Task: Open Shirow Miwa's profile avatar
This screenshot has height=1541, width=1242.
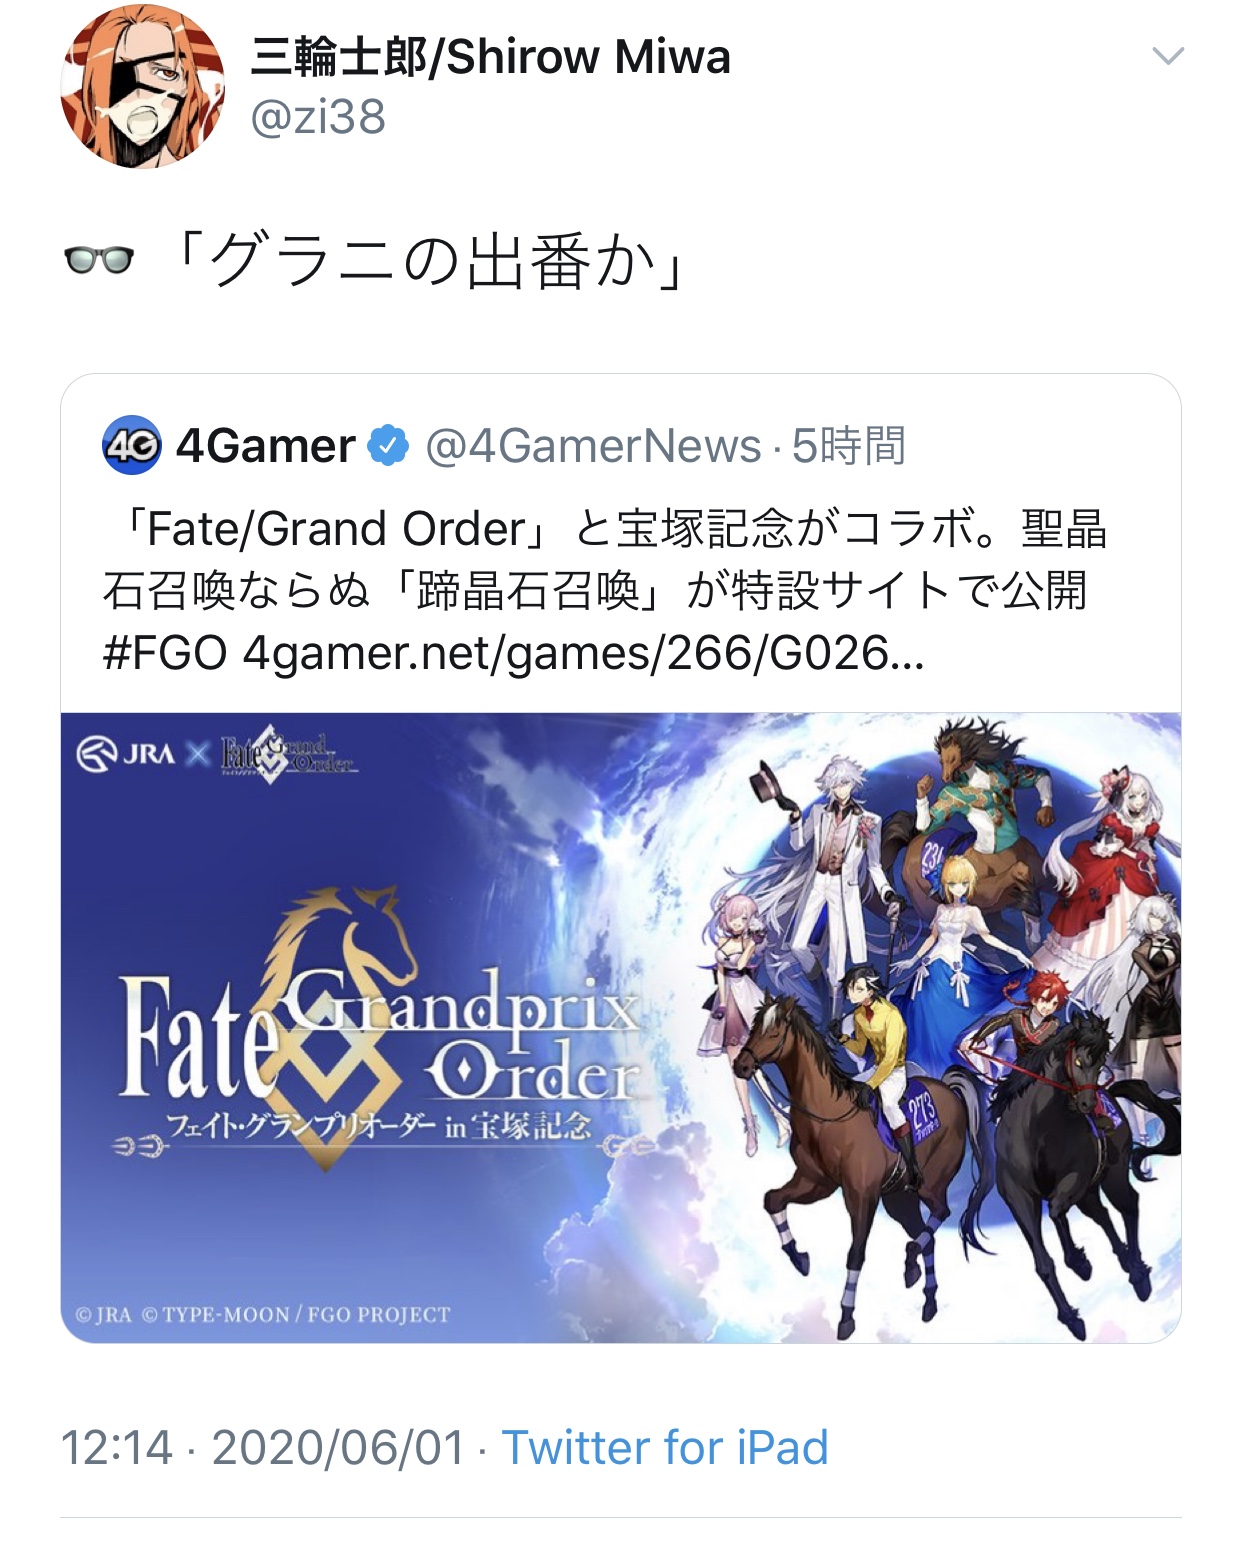Action: point(142,86)
